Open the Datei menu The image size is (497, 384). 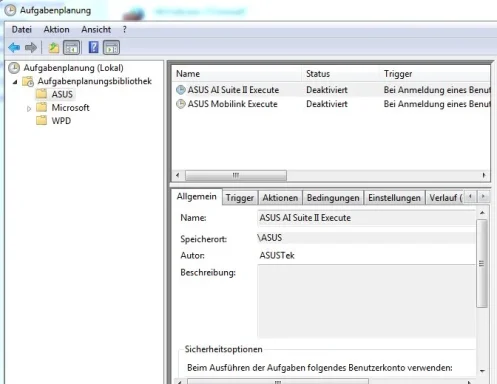tap(22, 29)
